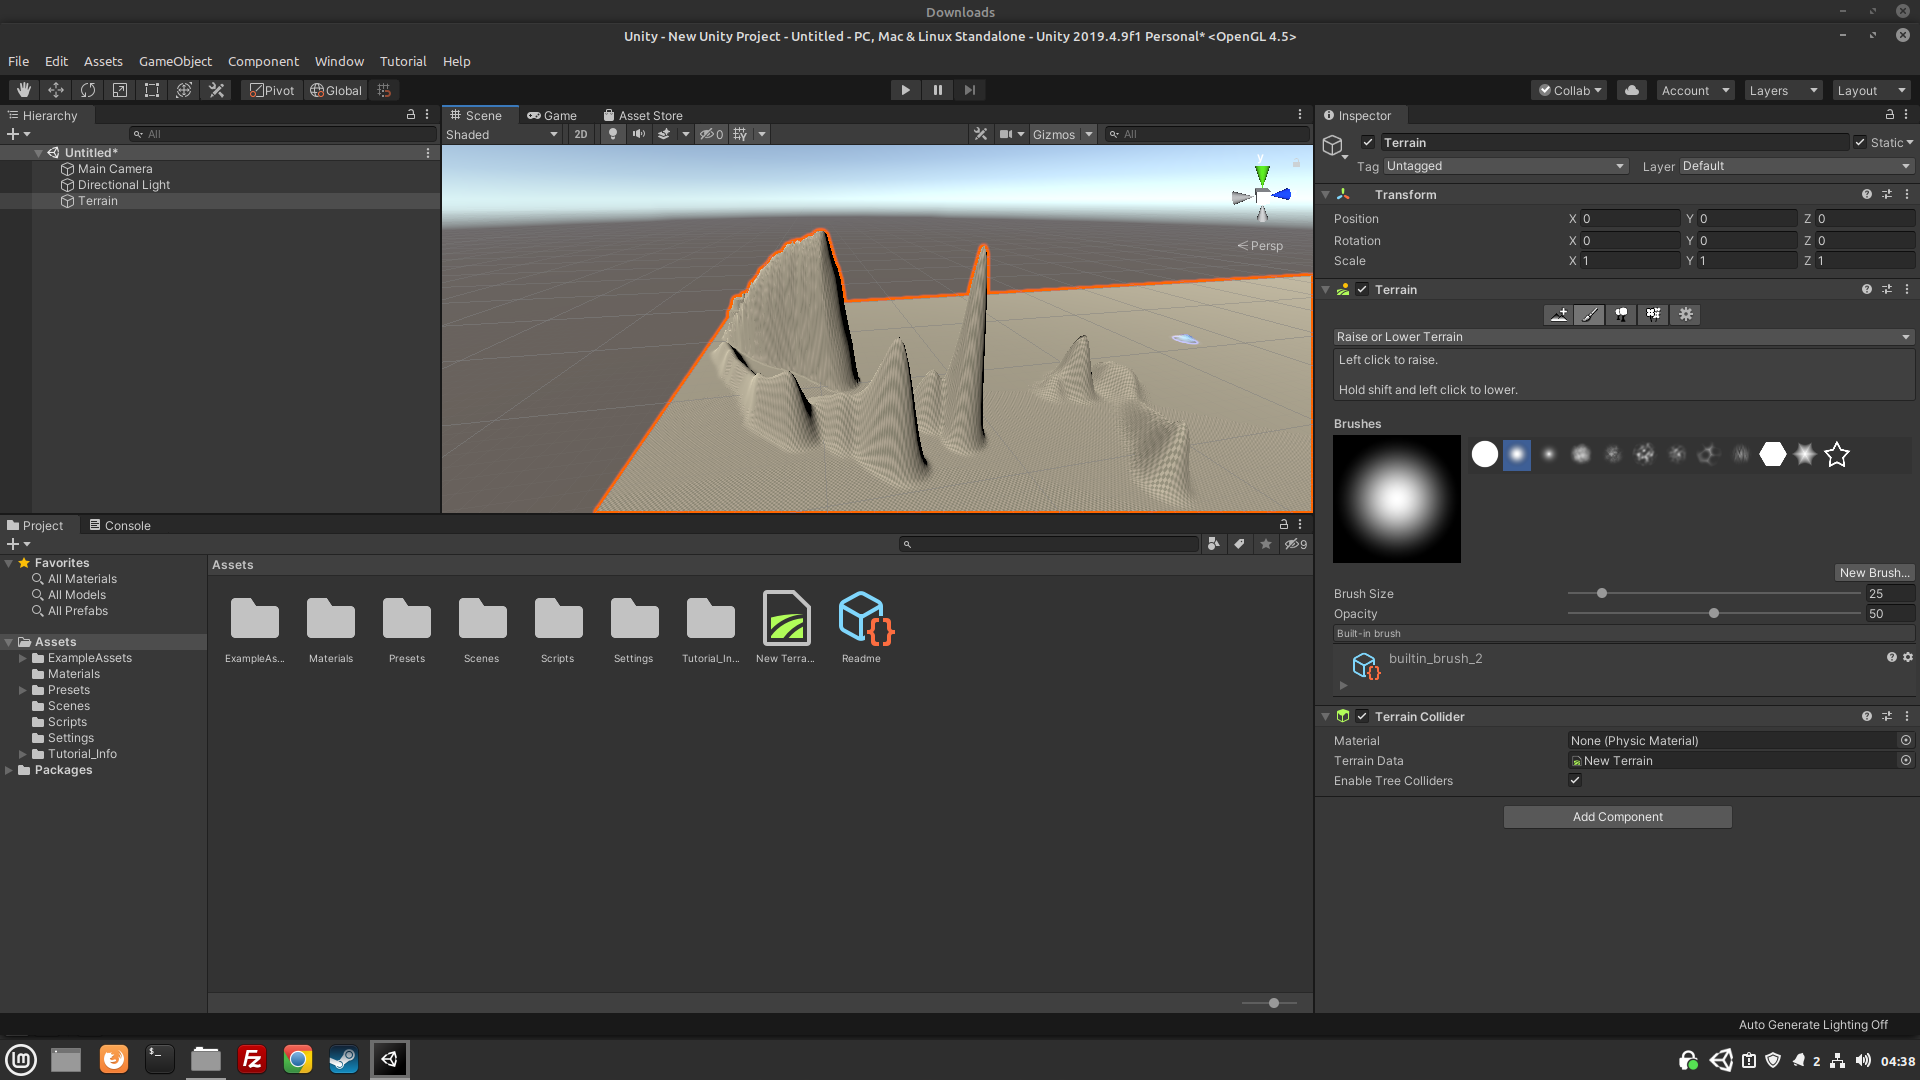The height and width of the screenshot is (1080, 1920).
Task: Open the cloud services icon
Action: pyautogui.click(x=1632, y=90)
